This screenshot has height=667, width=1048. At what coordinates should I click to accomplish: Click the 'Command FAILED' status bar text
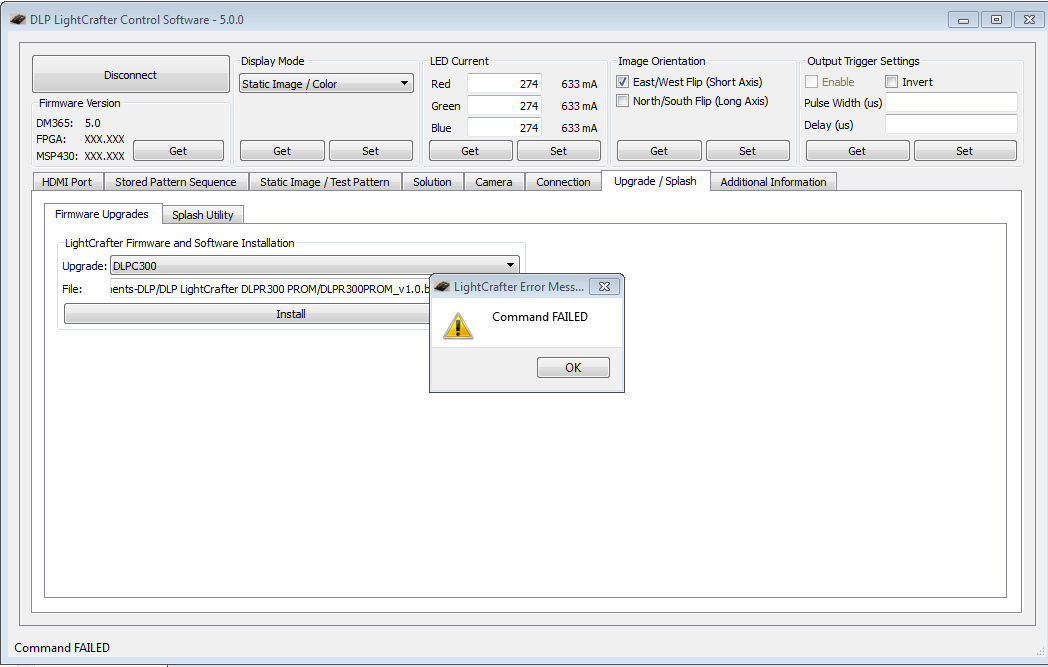click(62, 648)
